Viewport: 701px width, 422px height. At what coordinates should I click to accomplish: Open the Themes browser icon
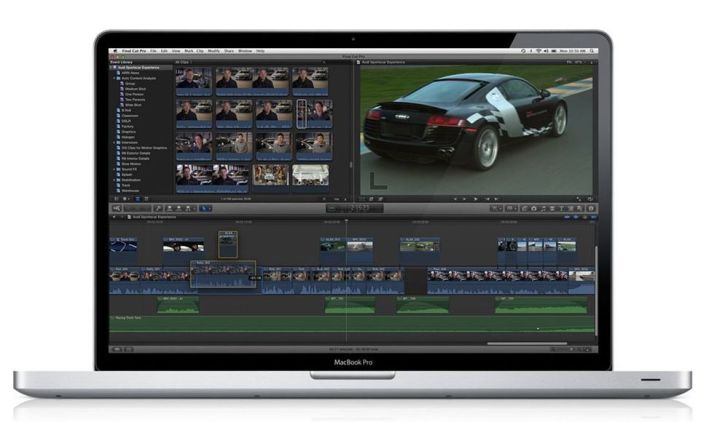tap(579, 208)
